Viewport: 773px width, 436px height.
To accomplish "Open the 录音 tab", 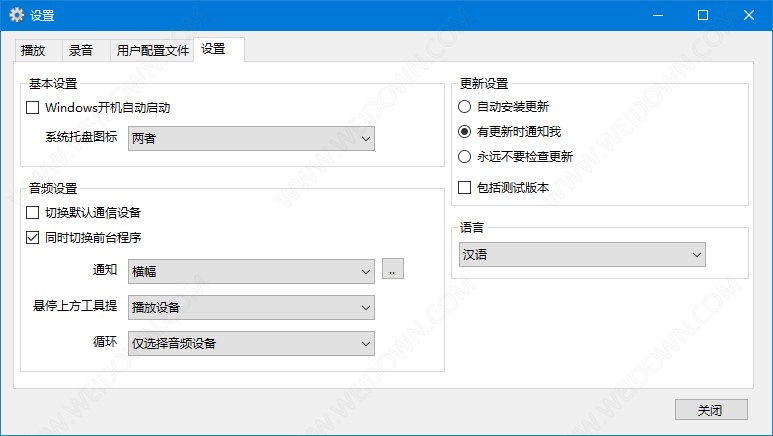I will tap(81, 50).
